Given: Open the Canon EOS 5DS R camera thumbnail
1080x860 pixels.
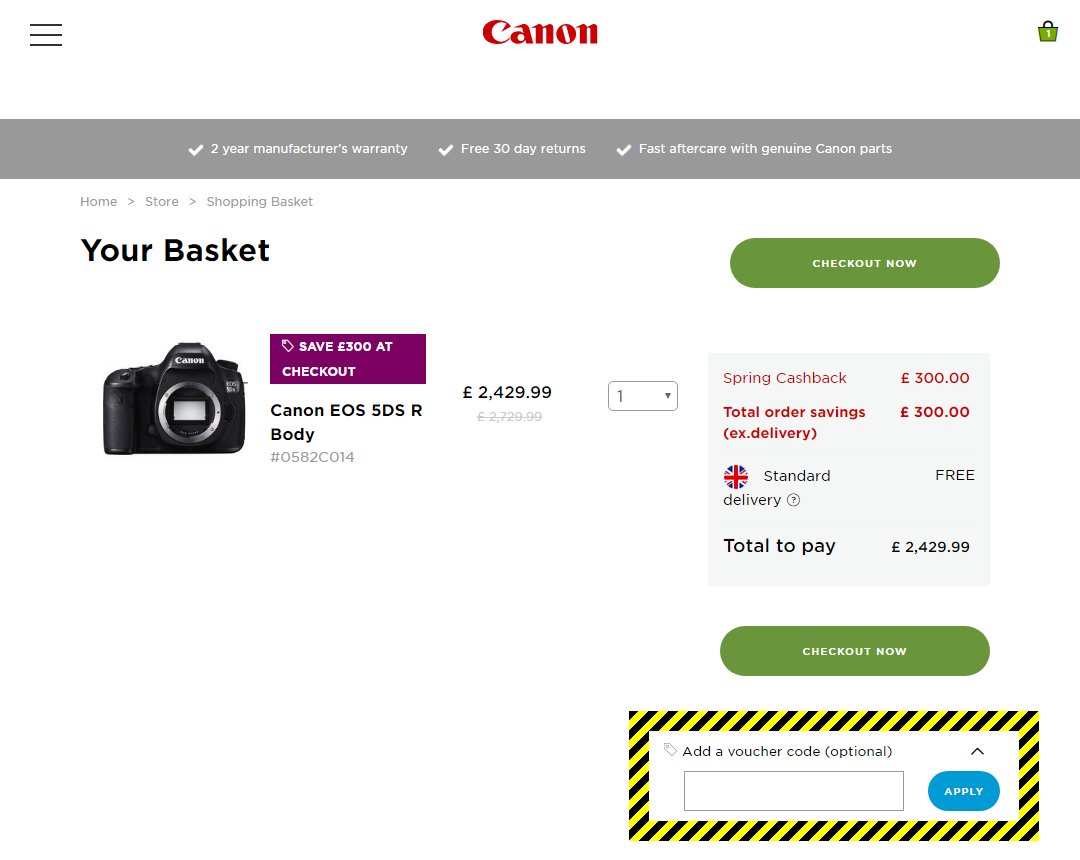Looking at the screenshot, I should 174,398.
